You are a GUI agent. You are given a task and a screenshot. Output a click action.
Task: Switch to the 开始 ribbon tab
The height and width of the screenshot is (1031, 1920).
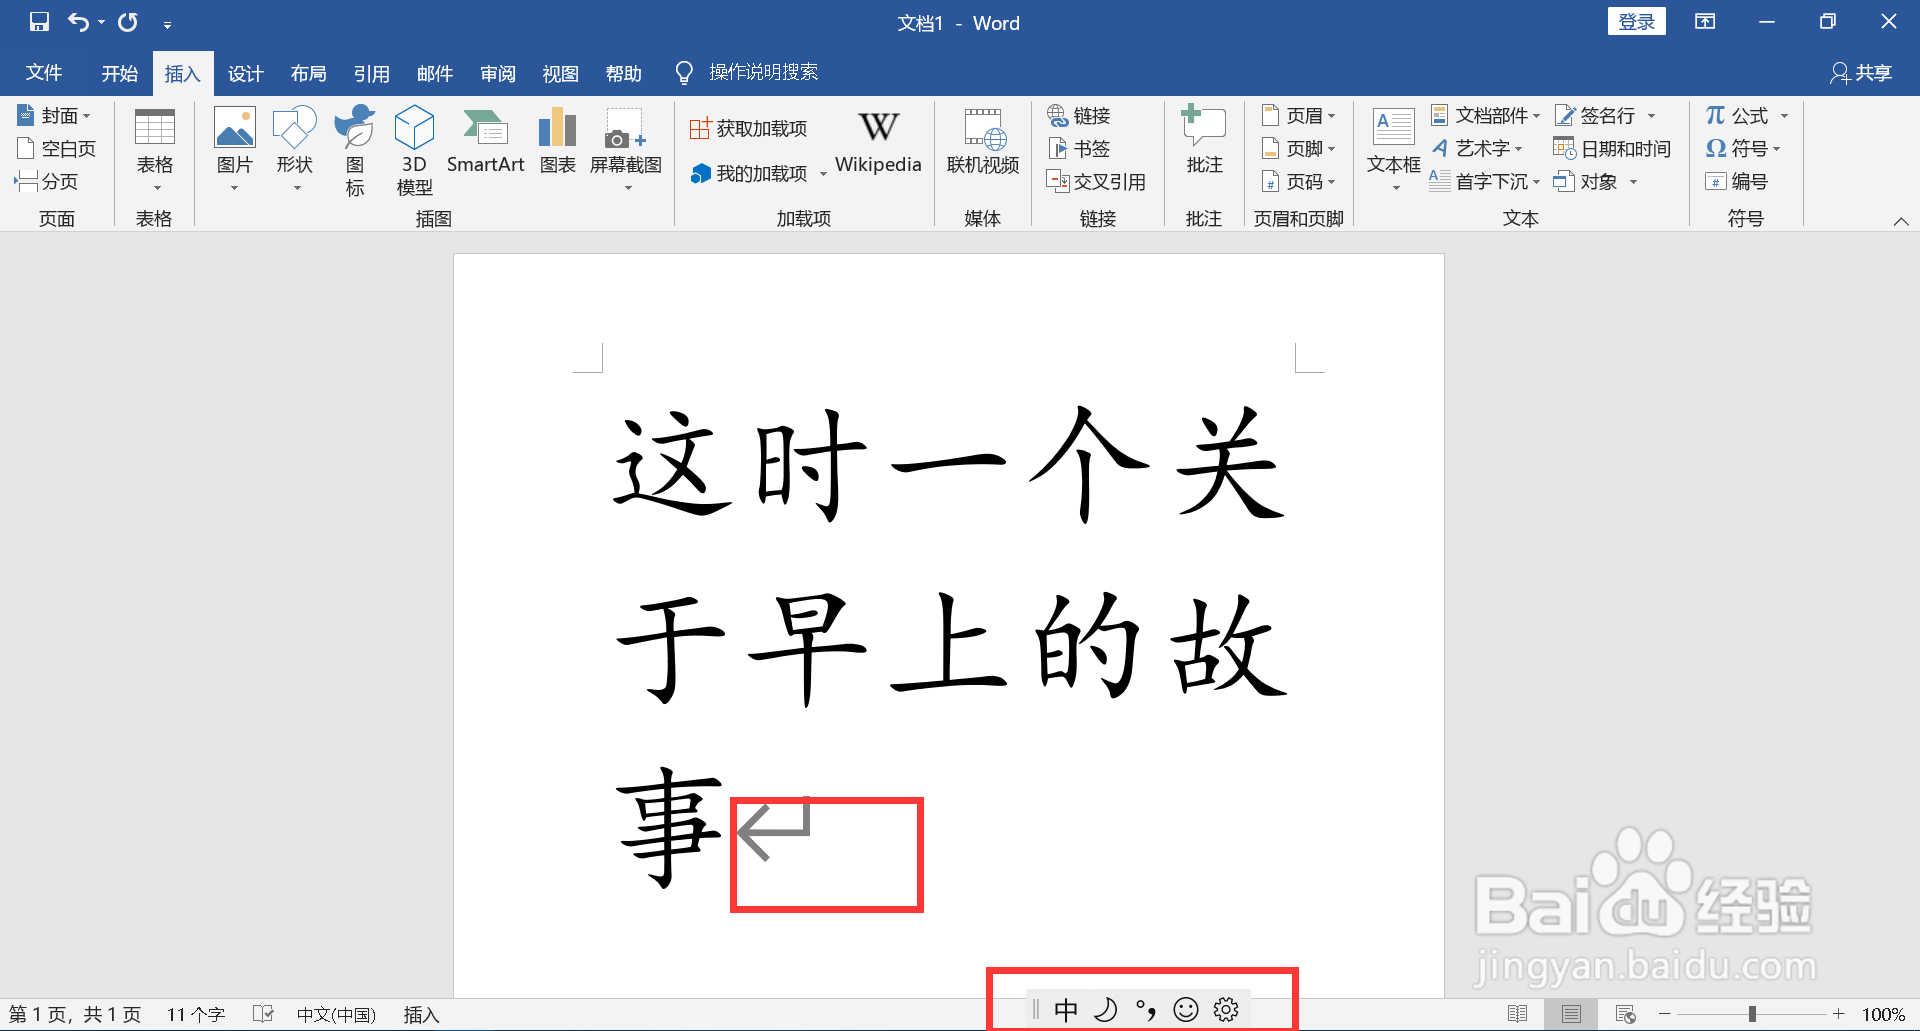(x=119, y=72)
